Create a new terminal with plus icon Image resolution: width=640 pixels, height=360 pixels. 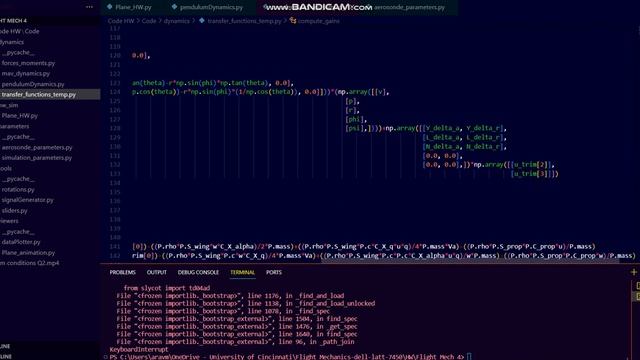tap(633, 272)
